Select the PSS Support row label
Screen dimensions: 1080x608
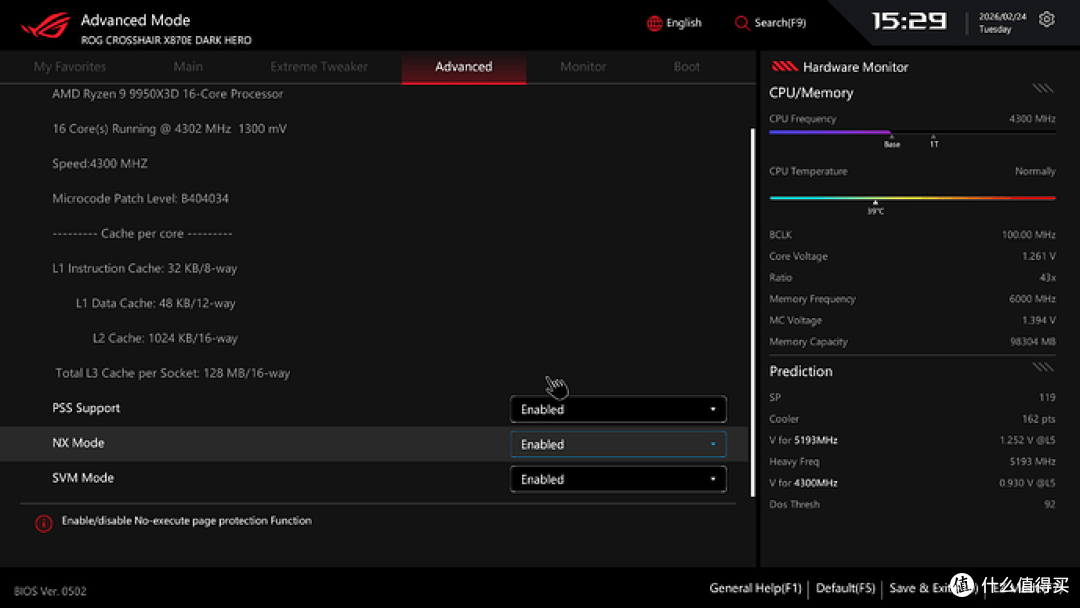[x=86, y=408]
